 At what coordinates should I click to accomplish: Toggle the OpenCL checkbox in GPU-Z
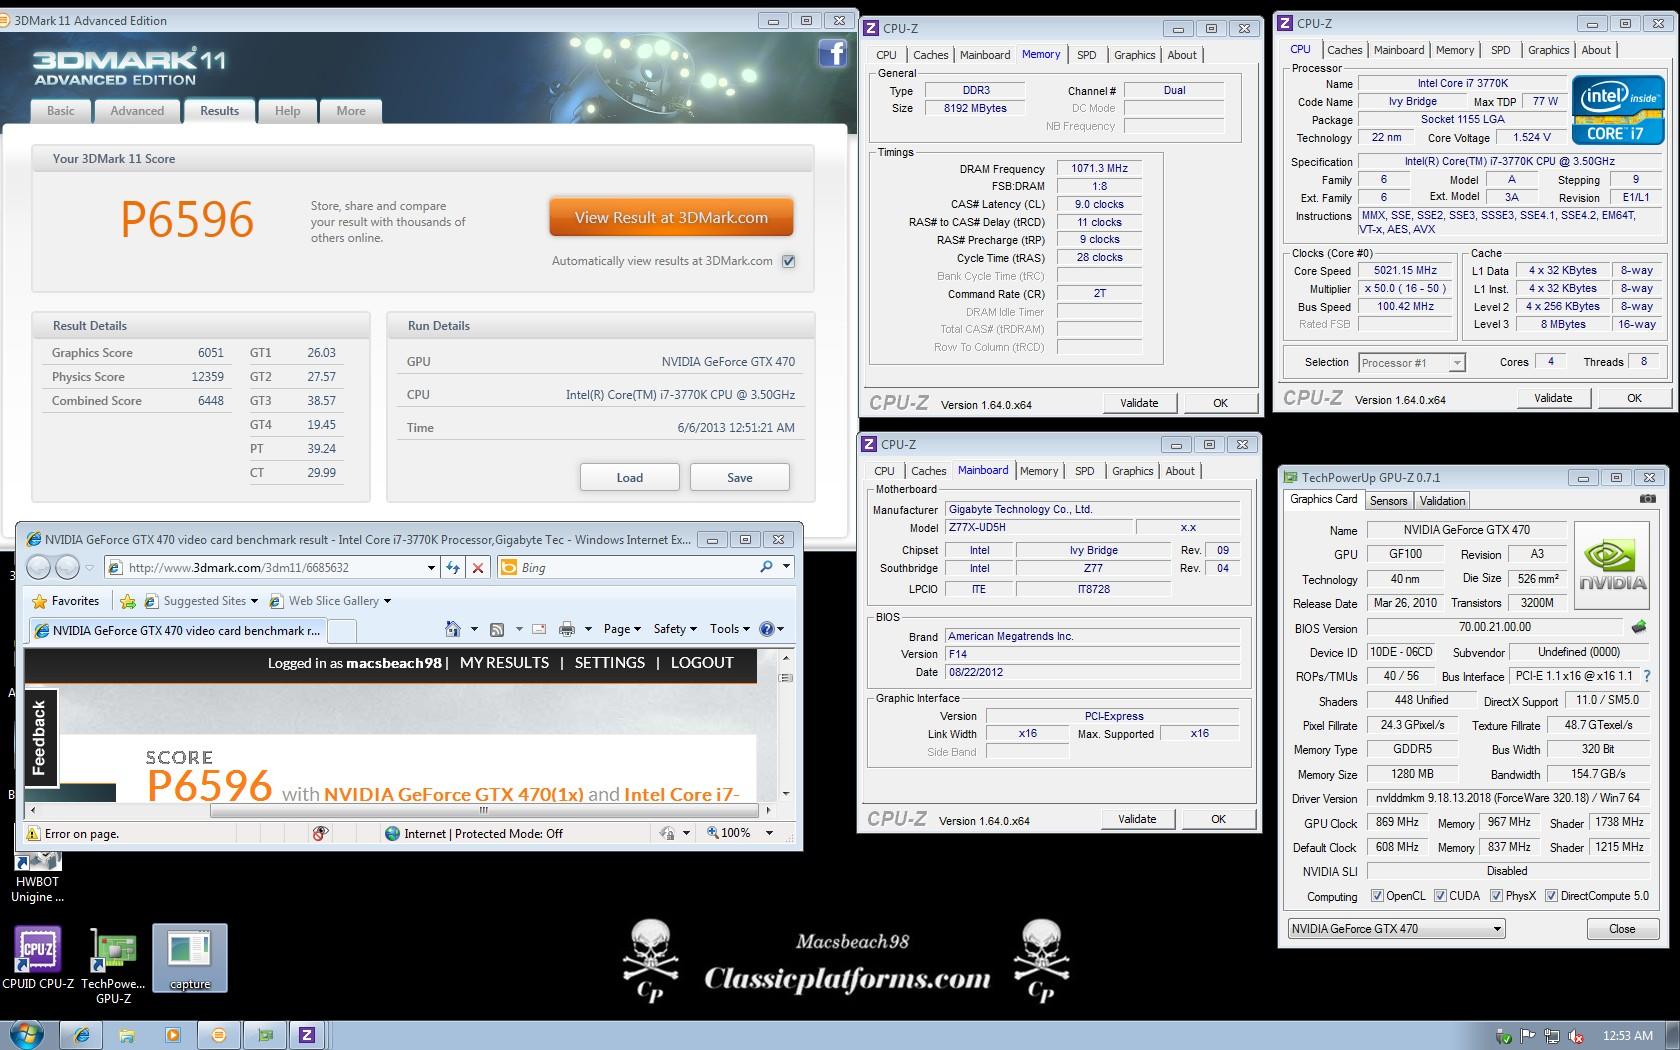1377,896
